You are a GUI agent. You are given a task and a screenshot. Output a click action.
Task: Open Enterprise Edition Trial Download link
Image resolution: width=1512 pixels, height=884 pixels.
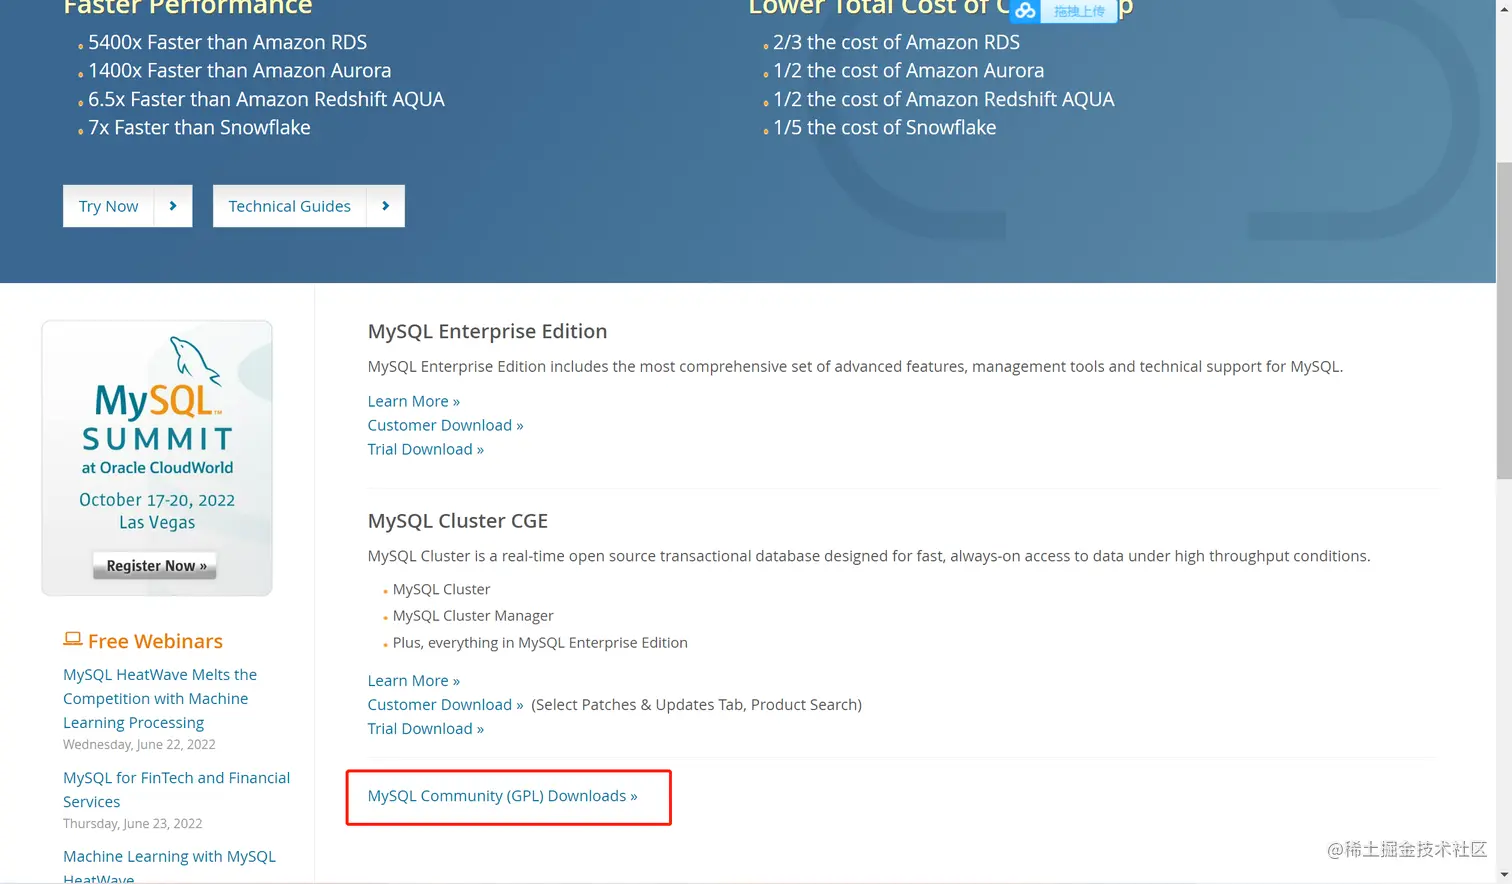425,449
